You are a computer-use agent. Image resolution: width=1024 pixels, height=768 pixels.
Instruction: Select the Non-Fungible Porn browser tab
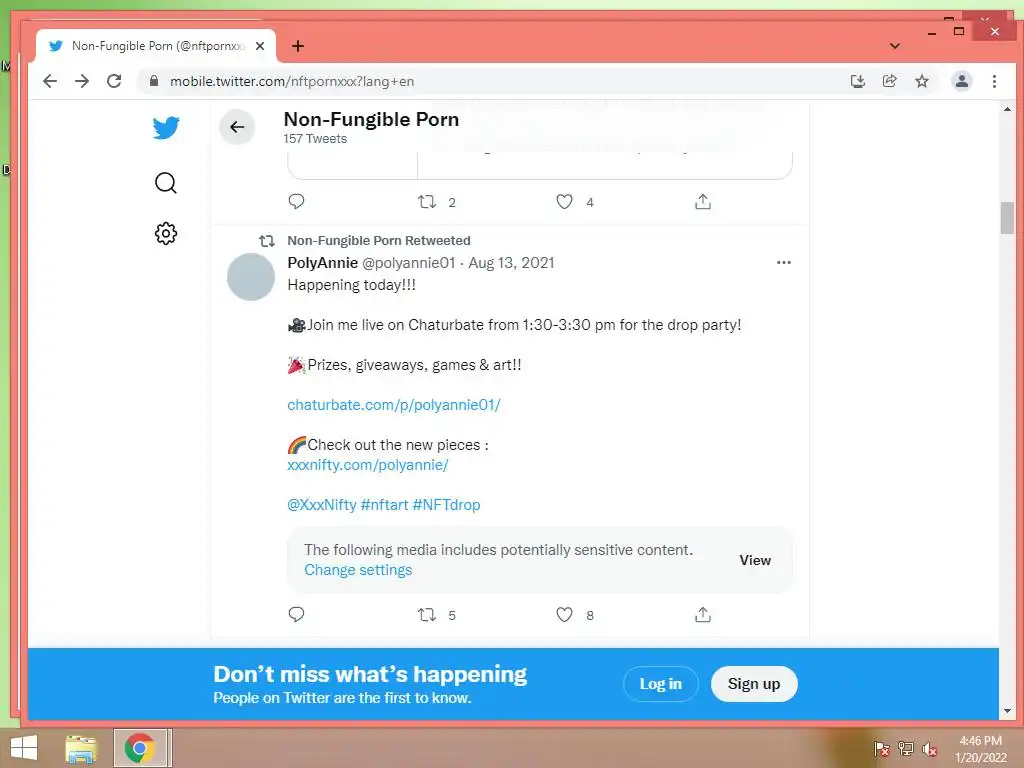[x=157, y=46]
